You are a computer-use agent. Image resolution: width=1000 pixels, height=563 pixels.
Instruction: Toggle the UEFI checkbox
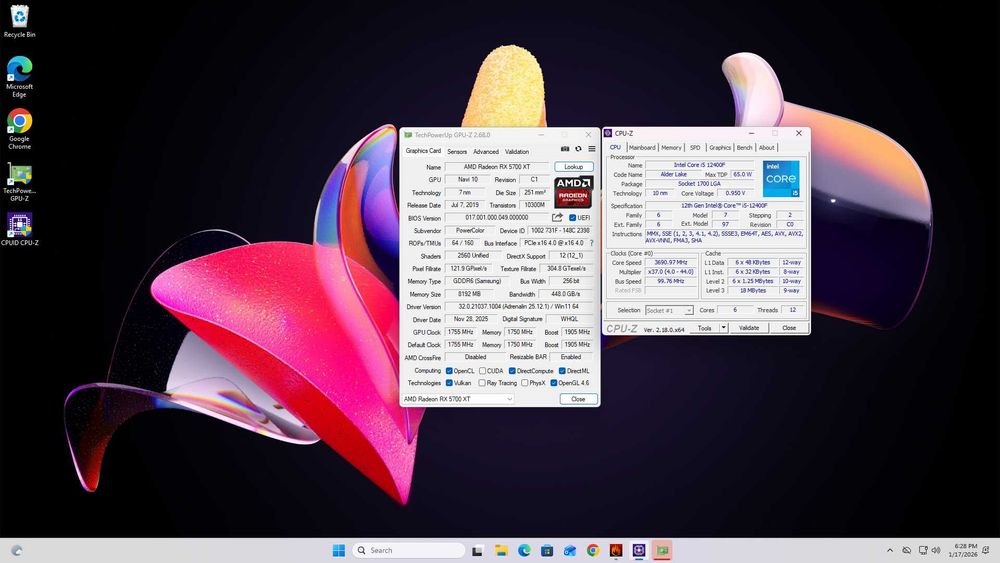click(x=572, y=218)
